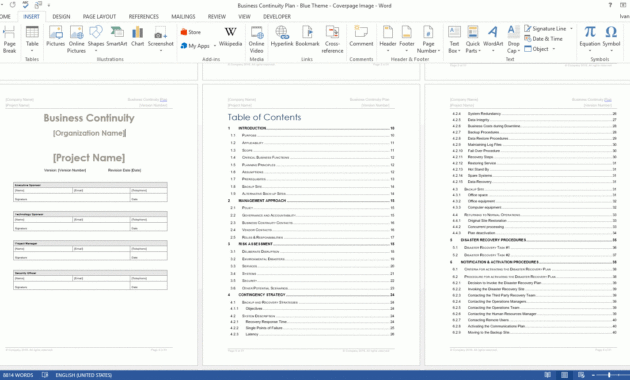Click the [Organization Name] placeholder
630x380 pixels.
(89, 133)
